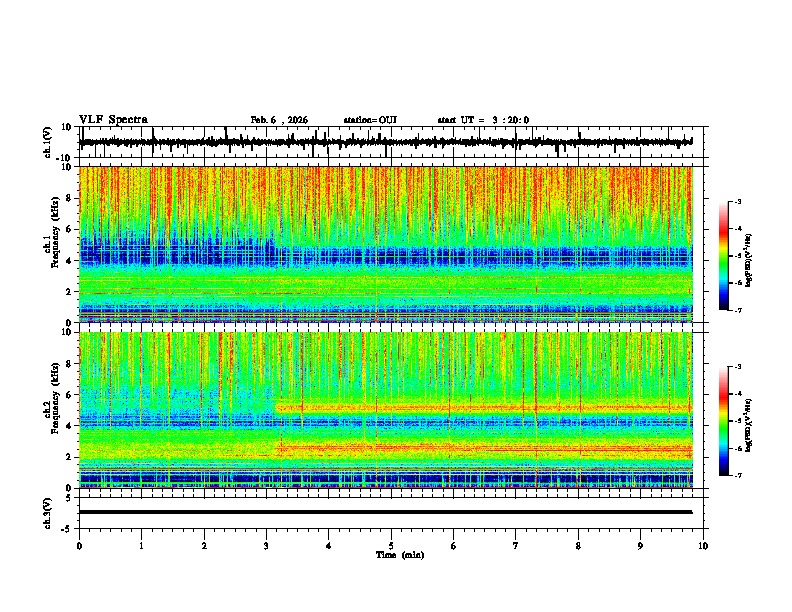
Task: Click the "station=OUI" header label
Action: point(370,120)
